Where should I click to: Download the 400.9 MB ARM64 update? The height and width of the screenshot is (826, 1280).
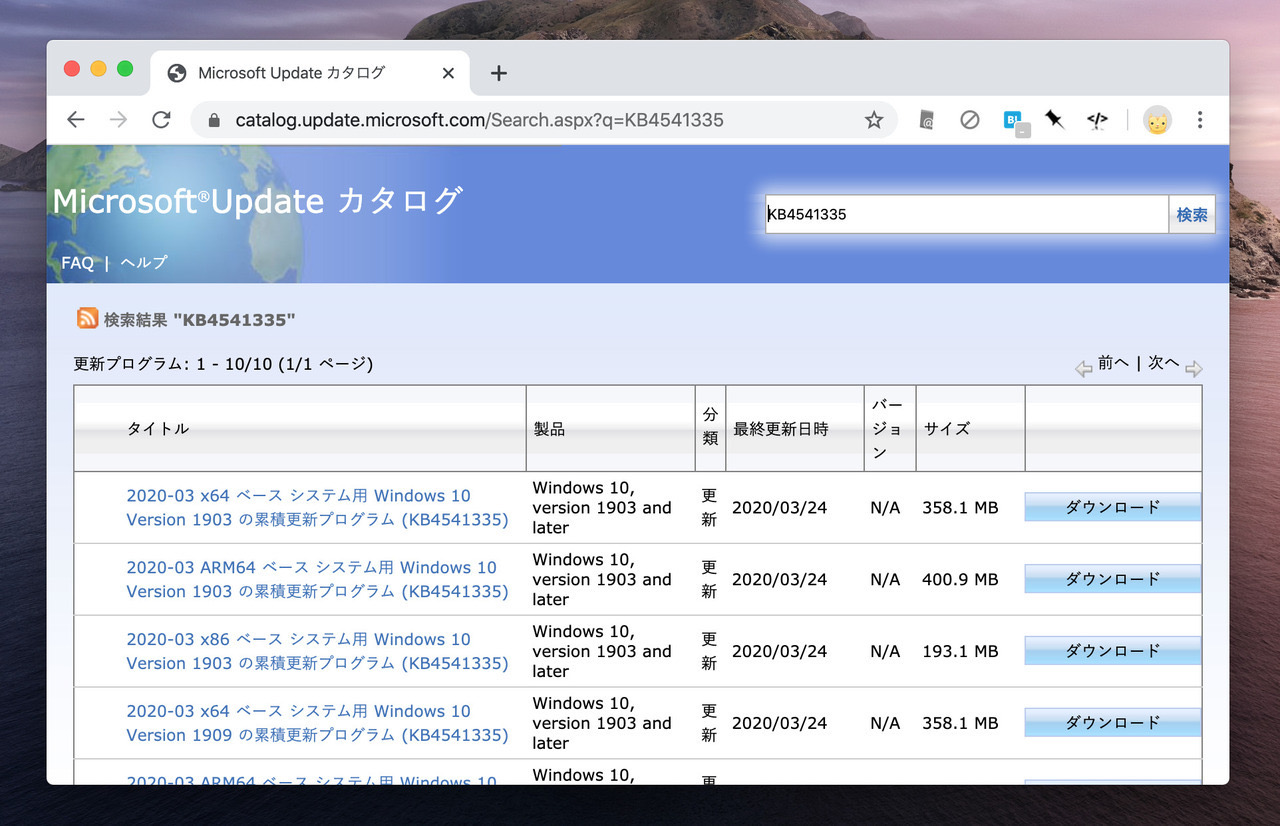pos(1112,579)
